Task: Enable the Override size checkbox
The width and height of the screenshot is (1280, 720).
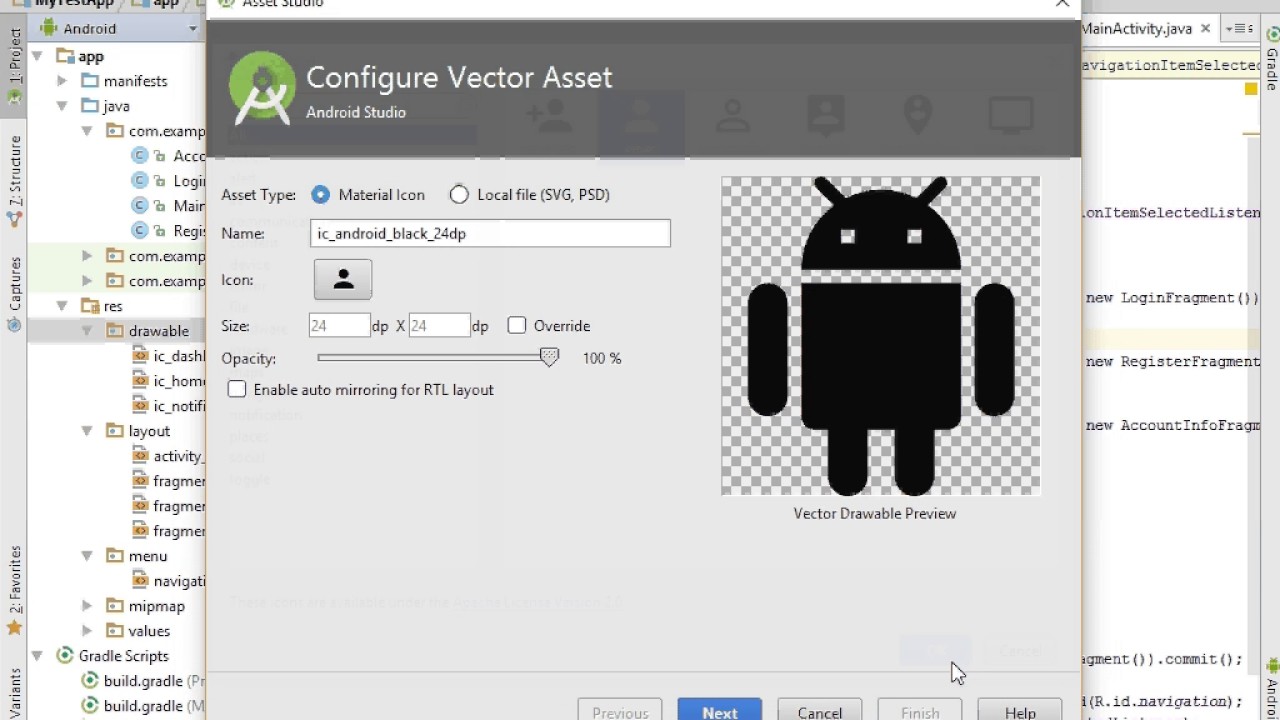Action: [517, 325]
